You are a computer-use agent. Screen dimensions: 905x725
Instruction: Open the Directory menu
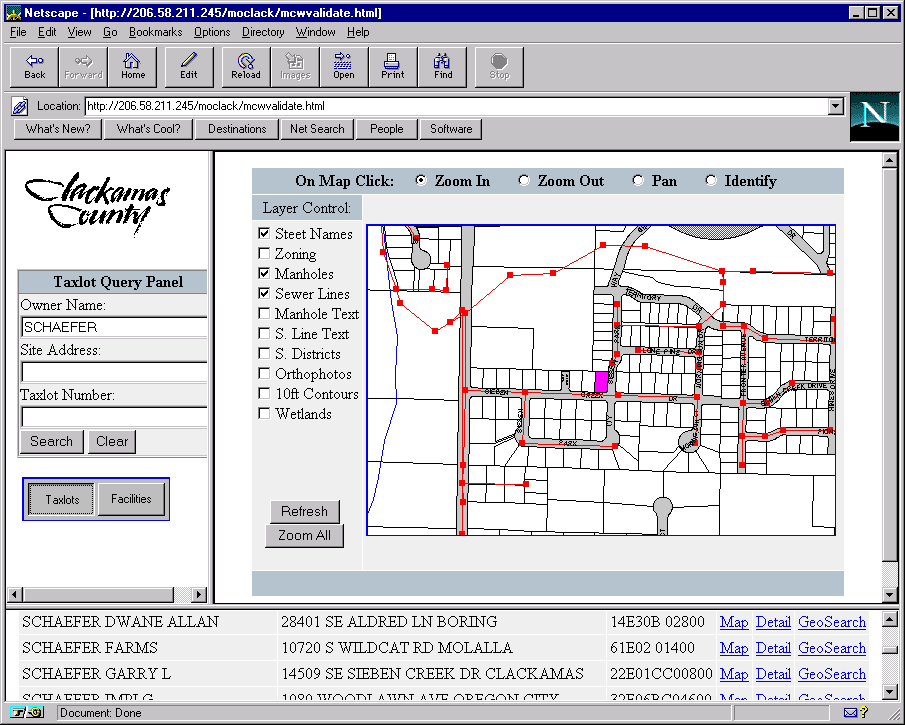click(263, 32)
